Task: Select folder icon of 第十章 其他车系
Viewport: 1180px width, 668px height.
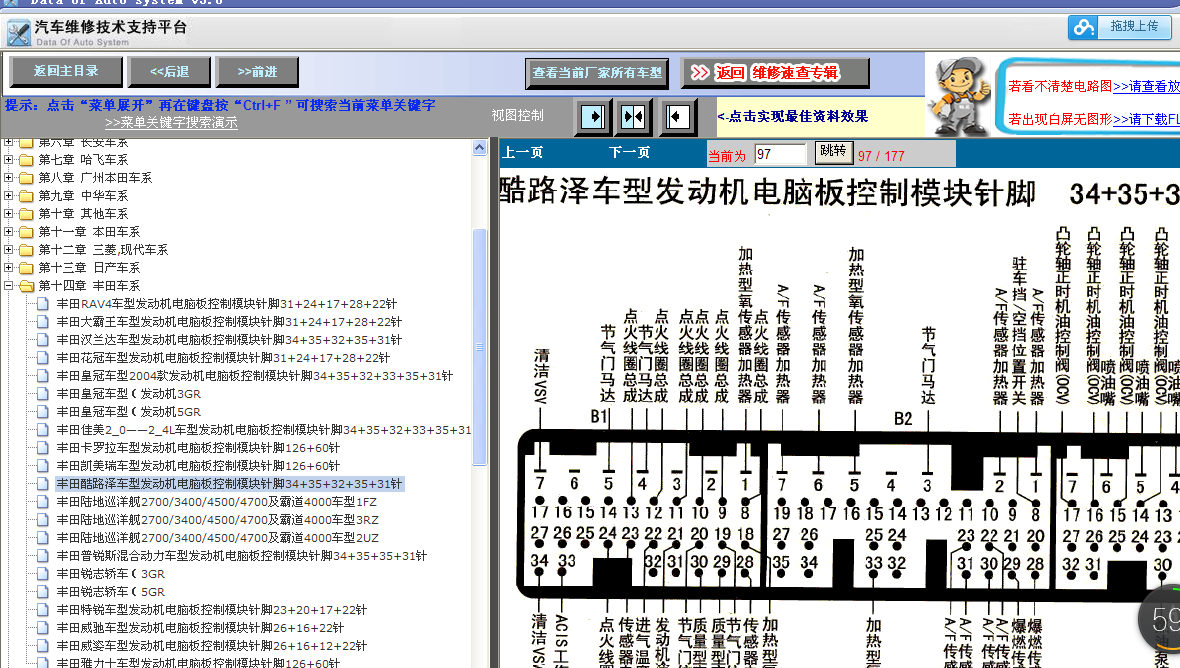Action: (x=26, y=214)
